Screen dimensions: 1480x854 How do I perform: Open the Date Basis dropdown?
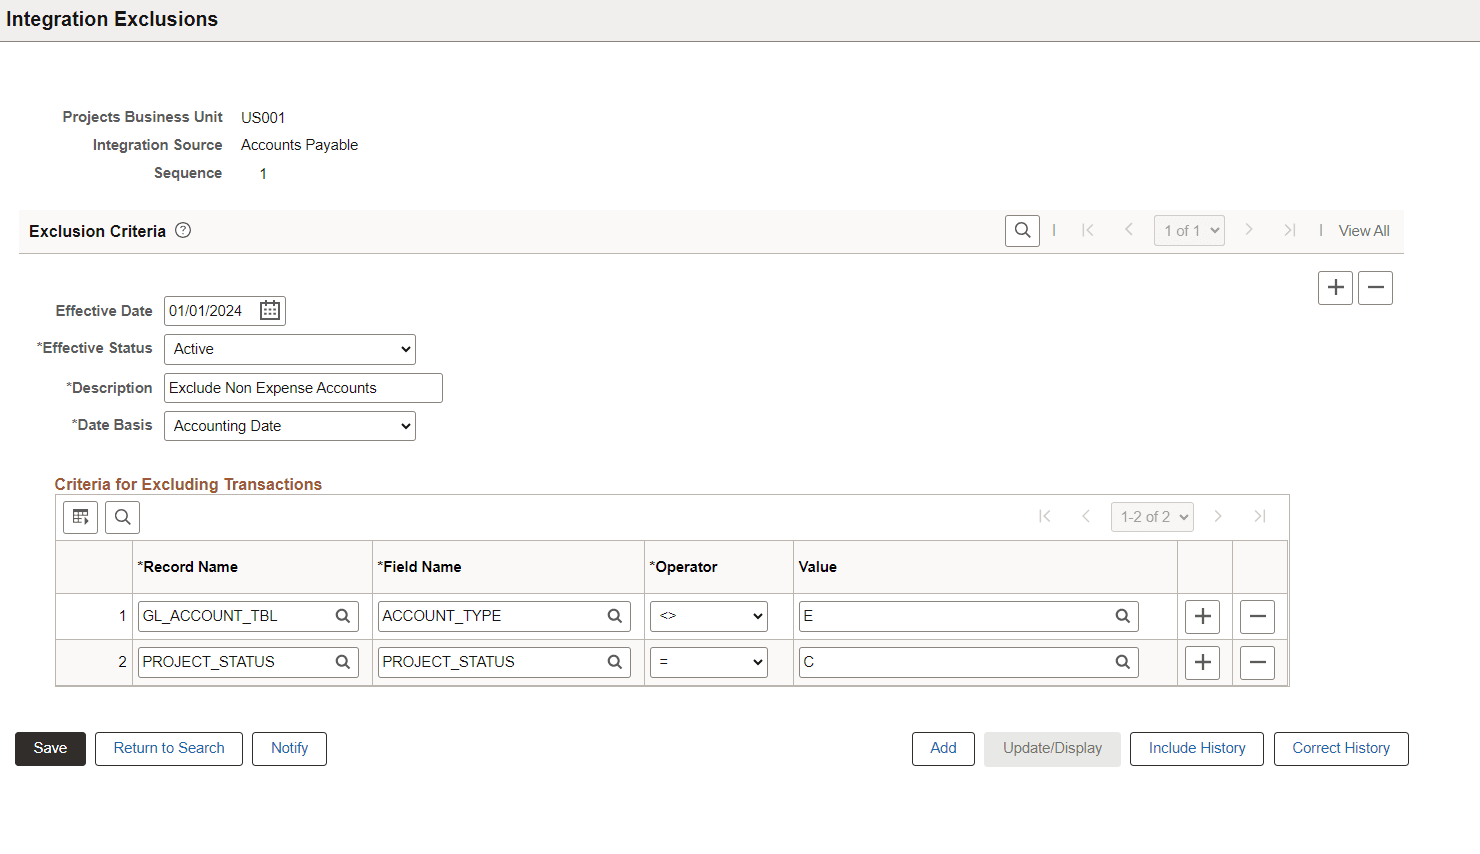coord(290,426)
